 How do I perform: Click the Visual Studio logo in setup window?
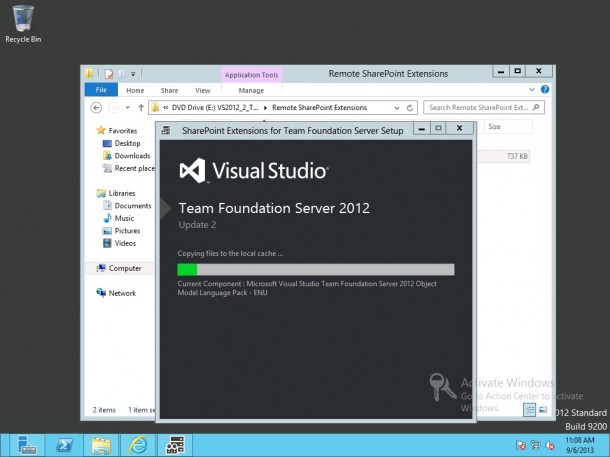click(254, 170)
